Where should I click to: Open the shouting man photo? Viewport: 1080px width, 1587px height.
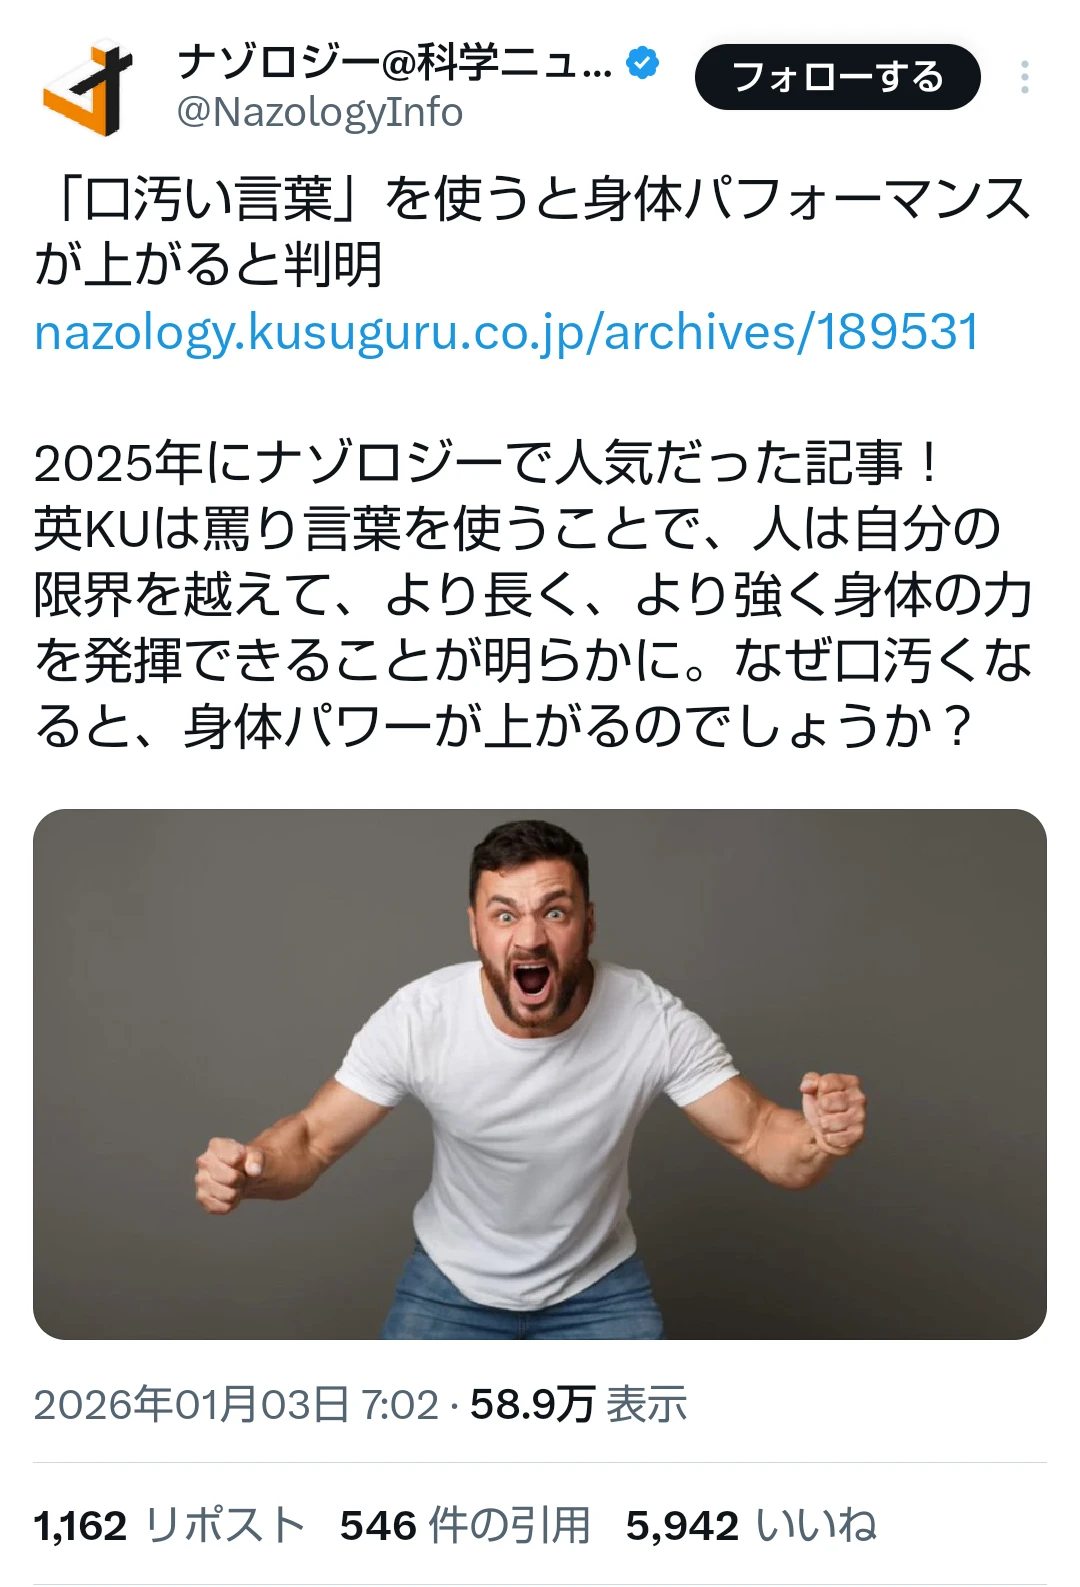point(540,1074)
